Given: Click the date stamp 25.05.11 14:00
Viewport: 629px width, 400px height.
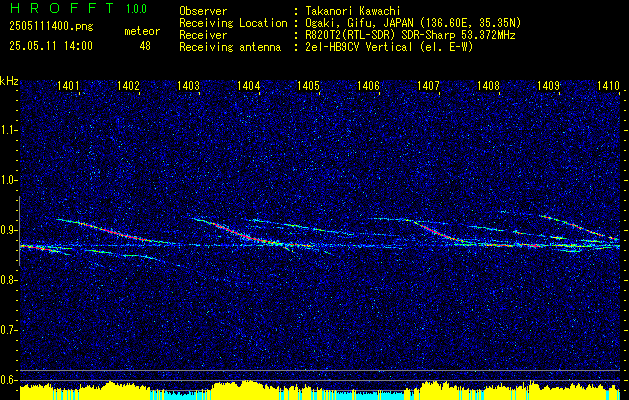Looking at the screenshot, I should 51,46.
